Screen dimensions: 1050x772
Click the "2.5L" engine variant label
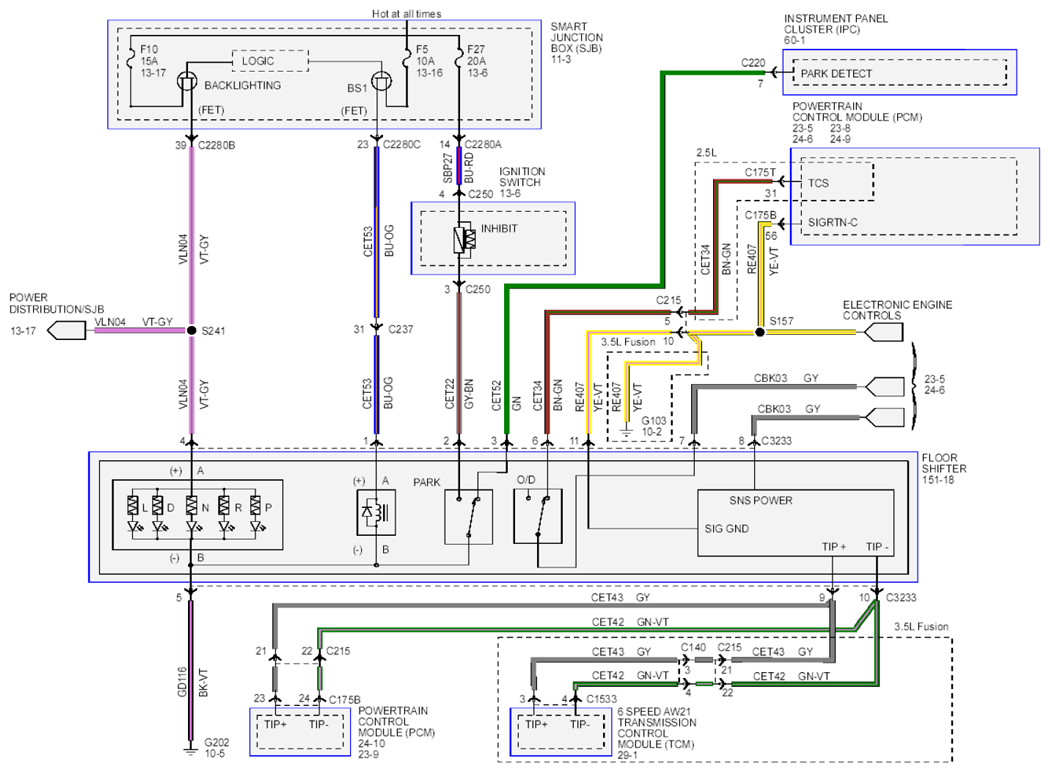(706, 153)
